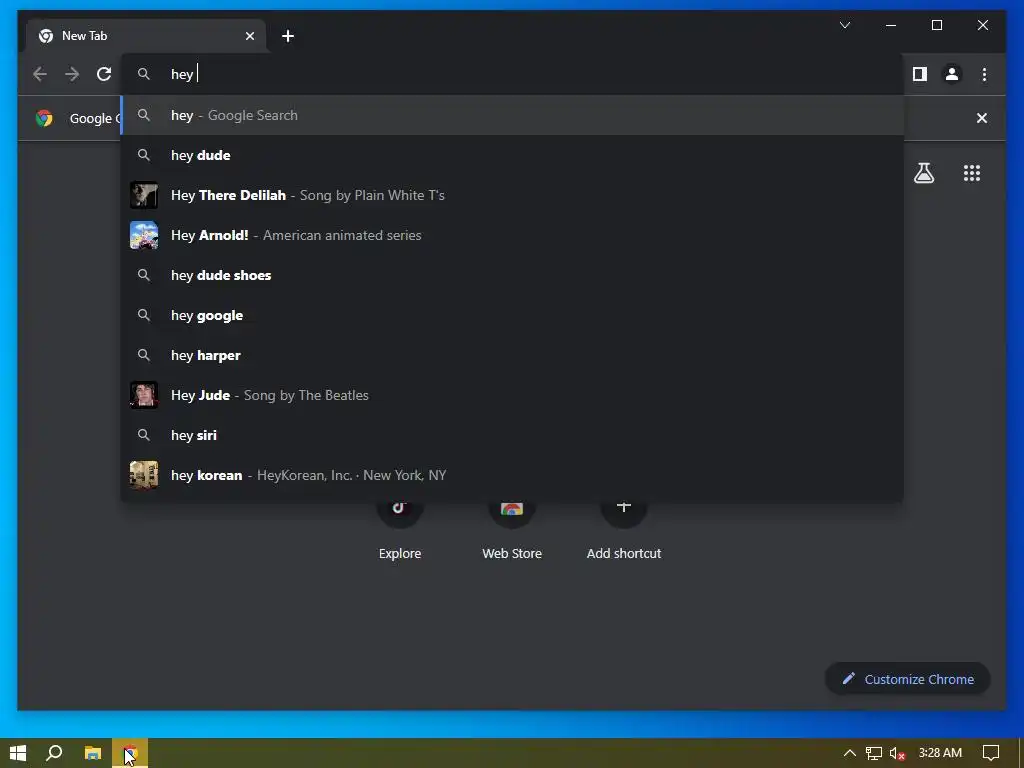Screen dimensions: 1024x768
Task: Select the 'Hey There Delilah' song suggestion
Action: pyautogui.click(x=513, y=195)
